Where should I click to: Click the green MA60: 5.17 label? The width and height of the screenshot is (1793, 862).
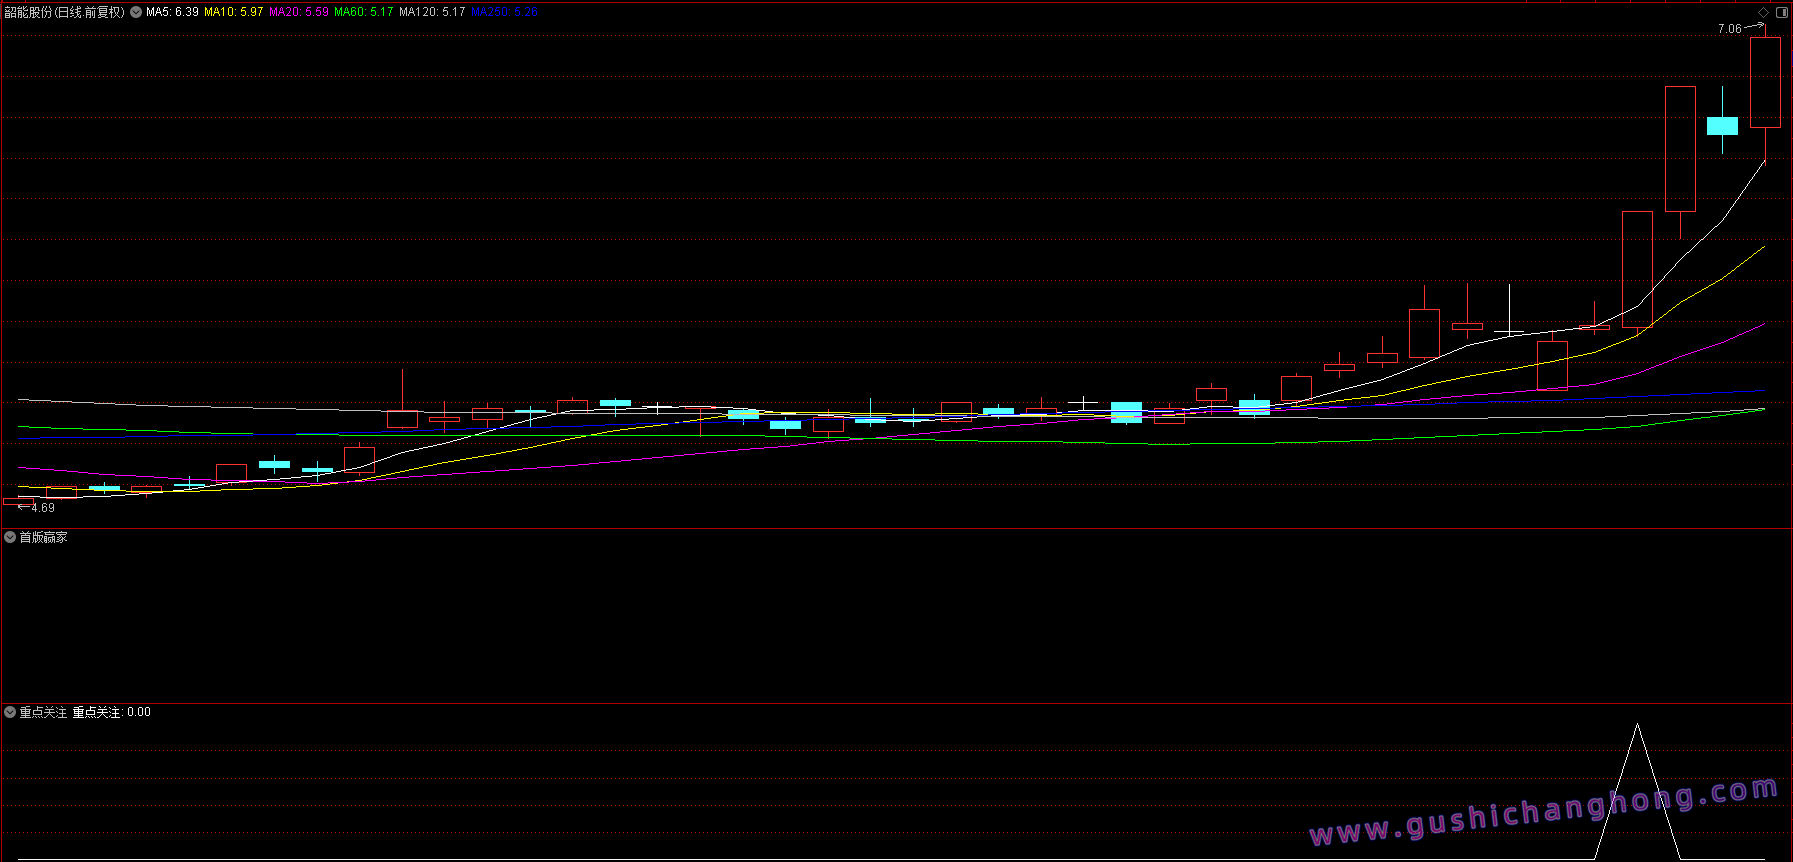(363, 12)
